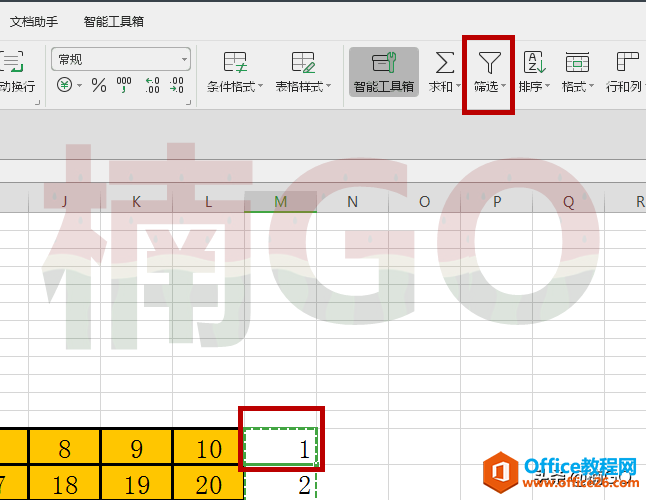Open the 文档助手 tab
Screen dimensions: 646x500
pyautogui.click(x=34, y=21)
